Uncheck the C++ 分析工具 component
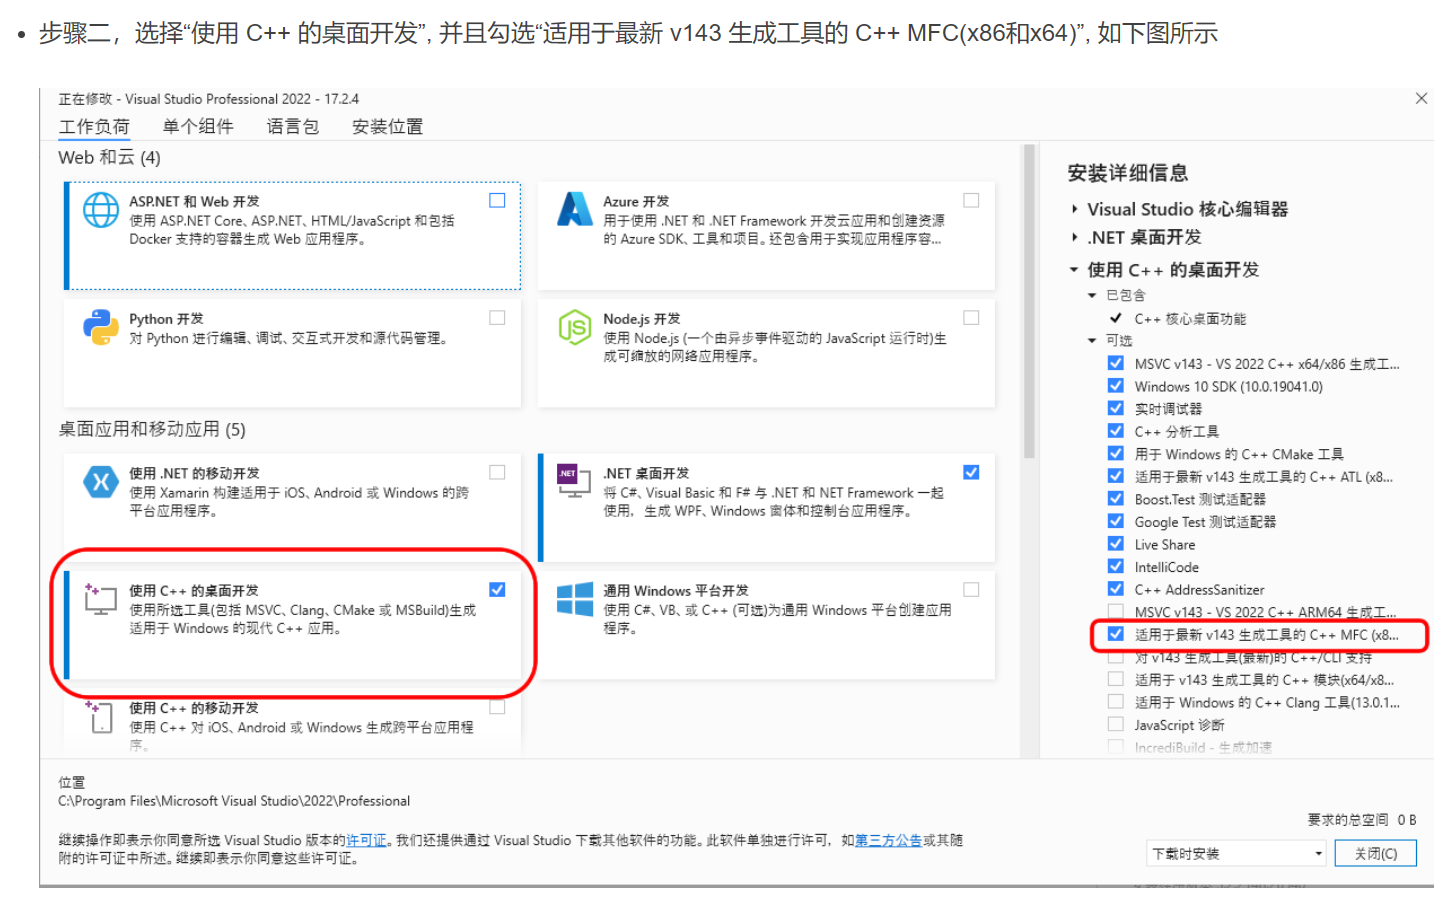This screenshot has width=1450, height=915. (x=1116, y=431)
